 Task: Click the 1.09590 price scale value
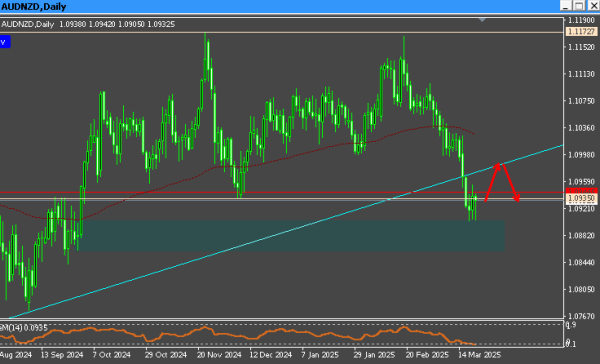(x=582, y=181)
